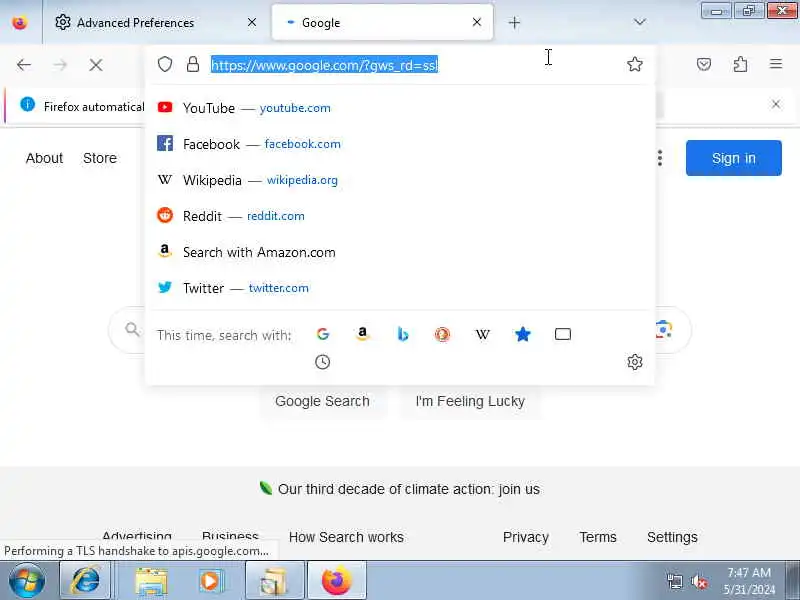
Task: Open How Search works footer link
Action: point(346,537)
